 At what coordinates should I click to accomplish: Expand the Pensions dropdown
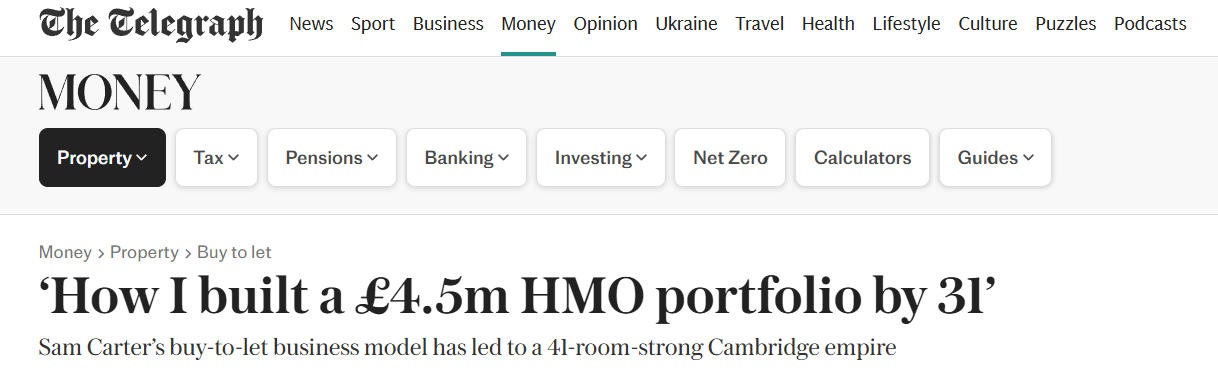click(331, 158)
